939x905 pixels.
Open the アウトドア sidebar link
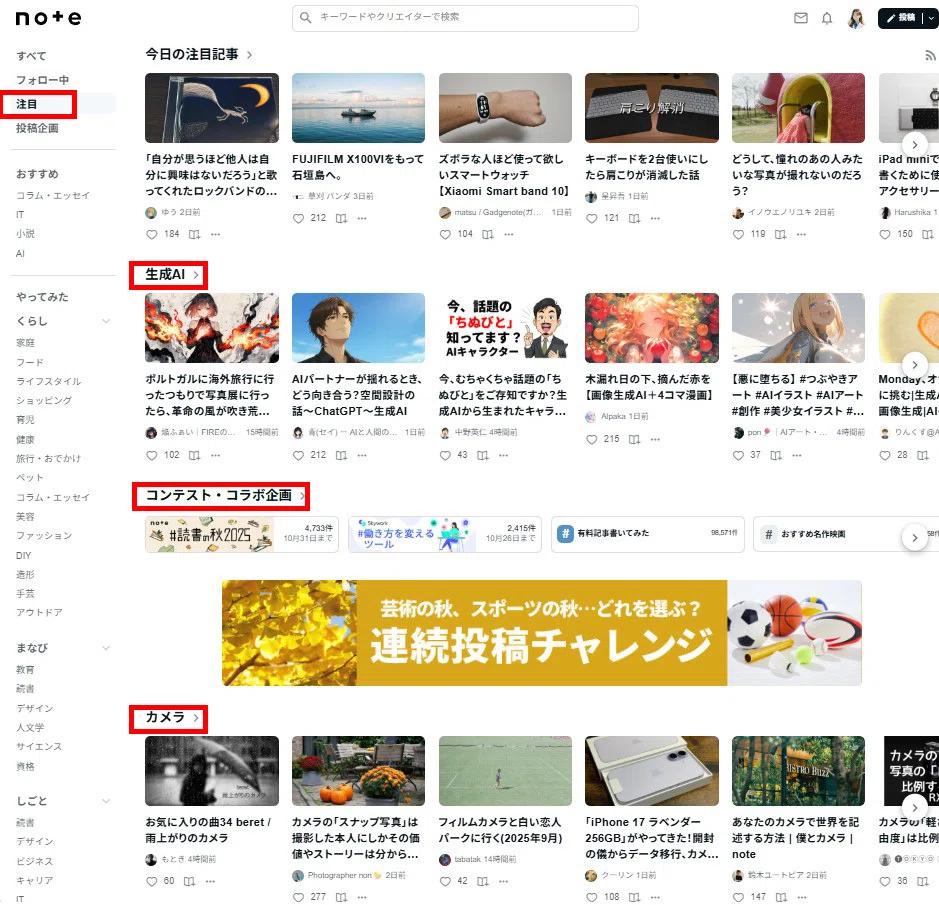point(39,612)
